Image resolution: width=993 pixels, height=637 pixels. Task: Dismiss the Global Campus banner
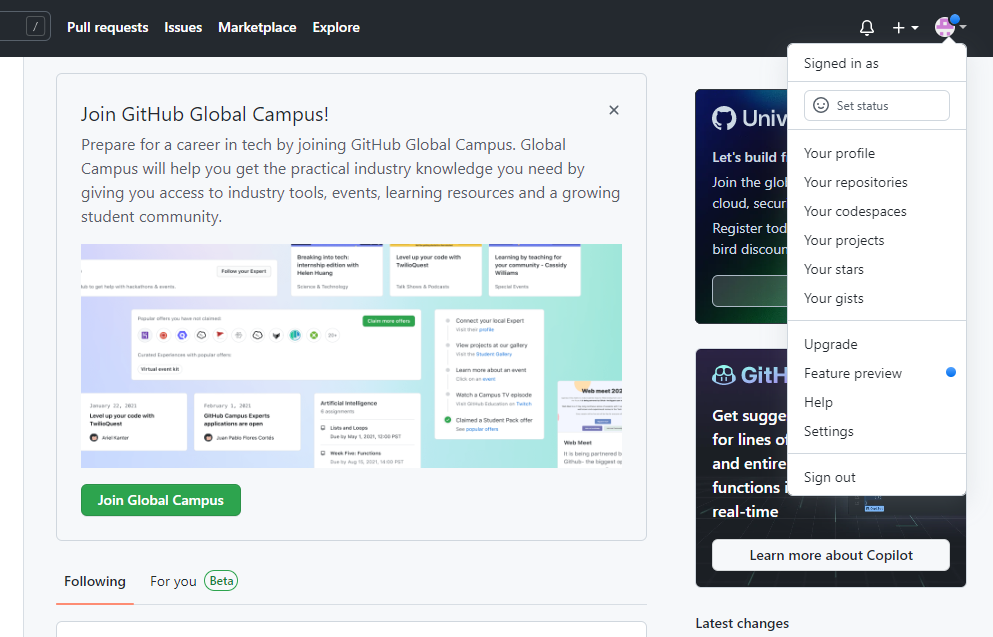[614, 110]
